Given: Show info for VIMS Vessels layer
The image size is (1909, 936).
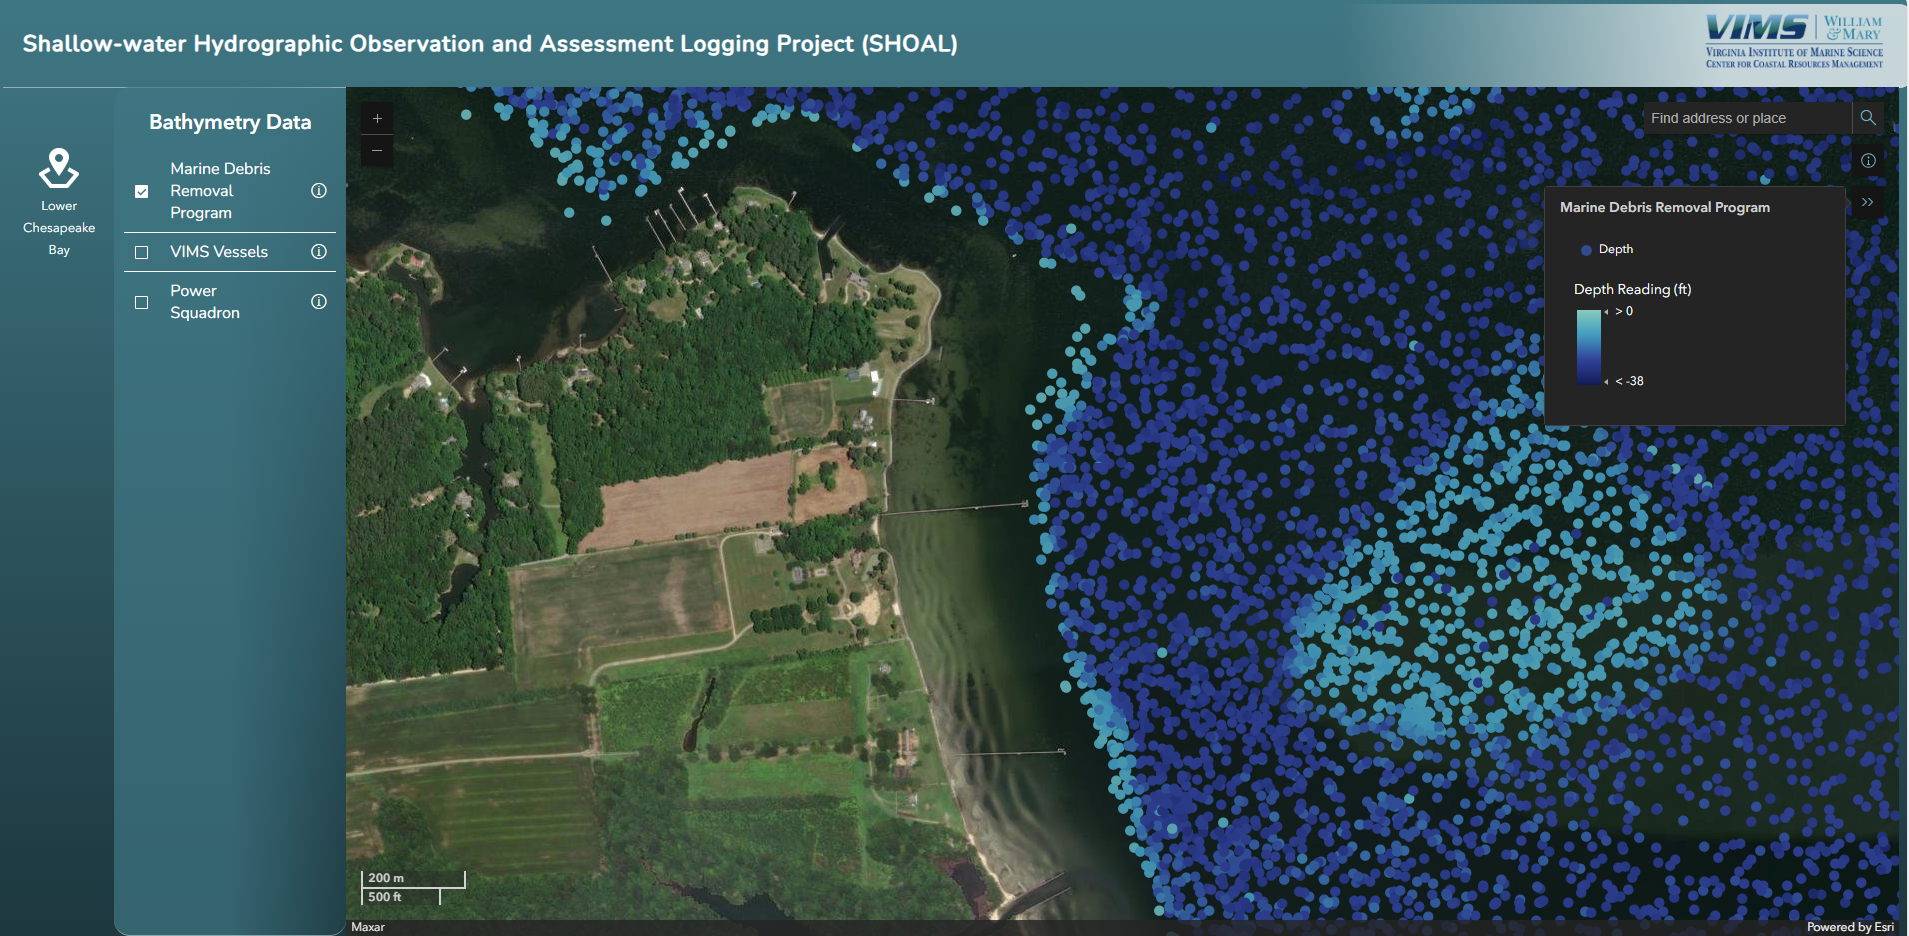Looking at the screenshot, I should click(x=319, y=252).
